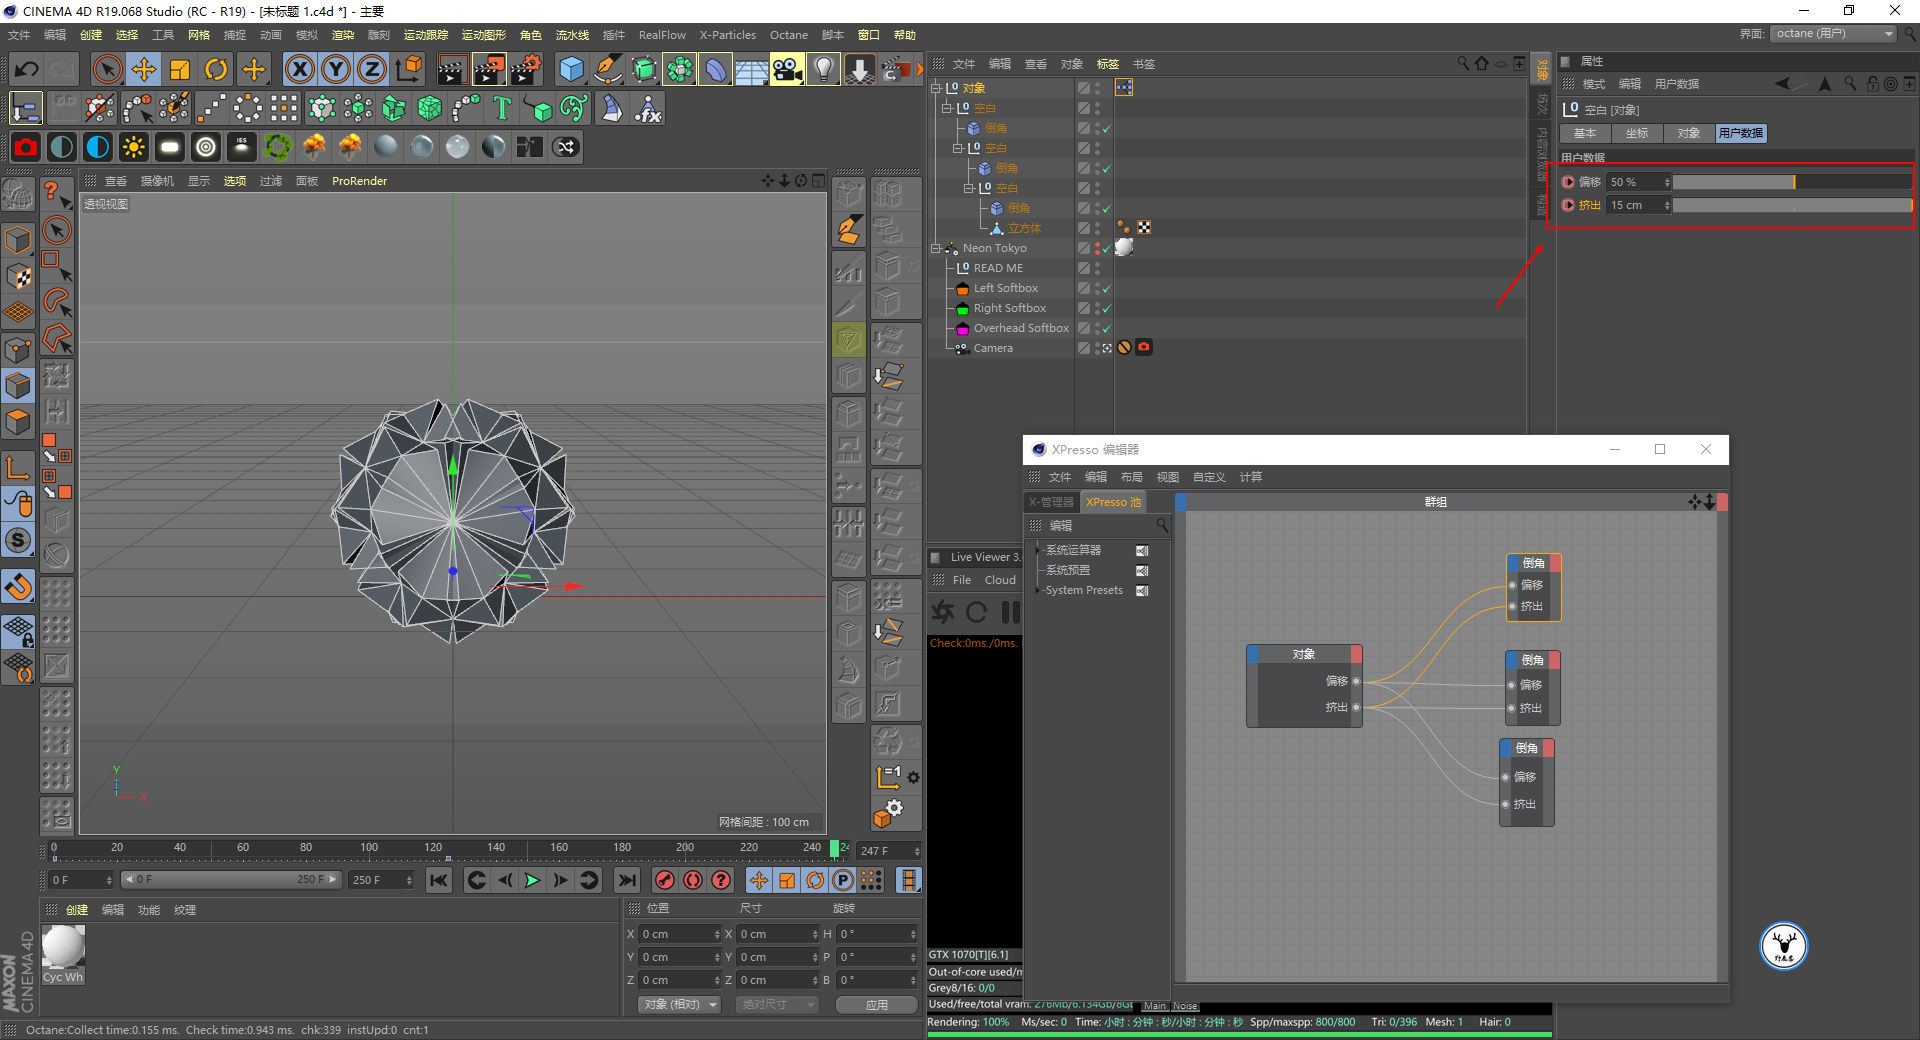This screenshot has height=1040, width=1920.
Task: Click the blue Cube primitive icon
Action: click(x=572, y=69)
